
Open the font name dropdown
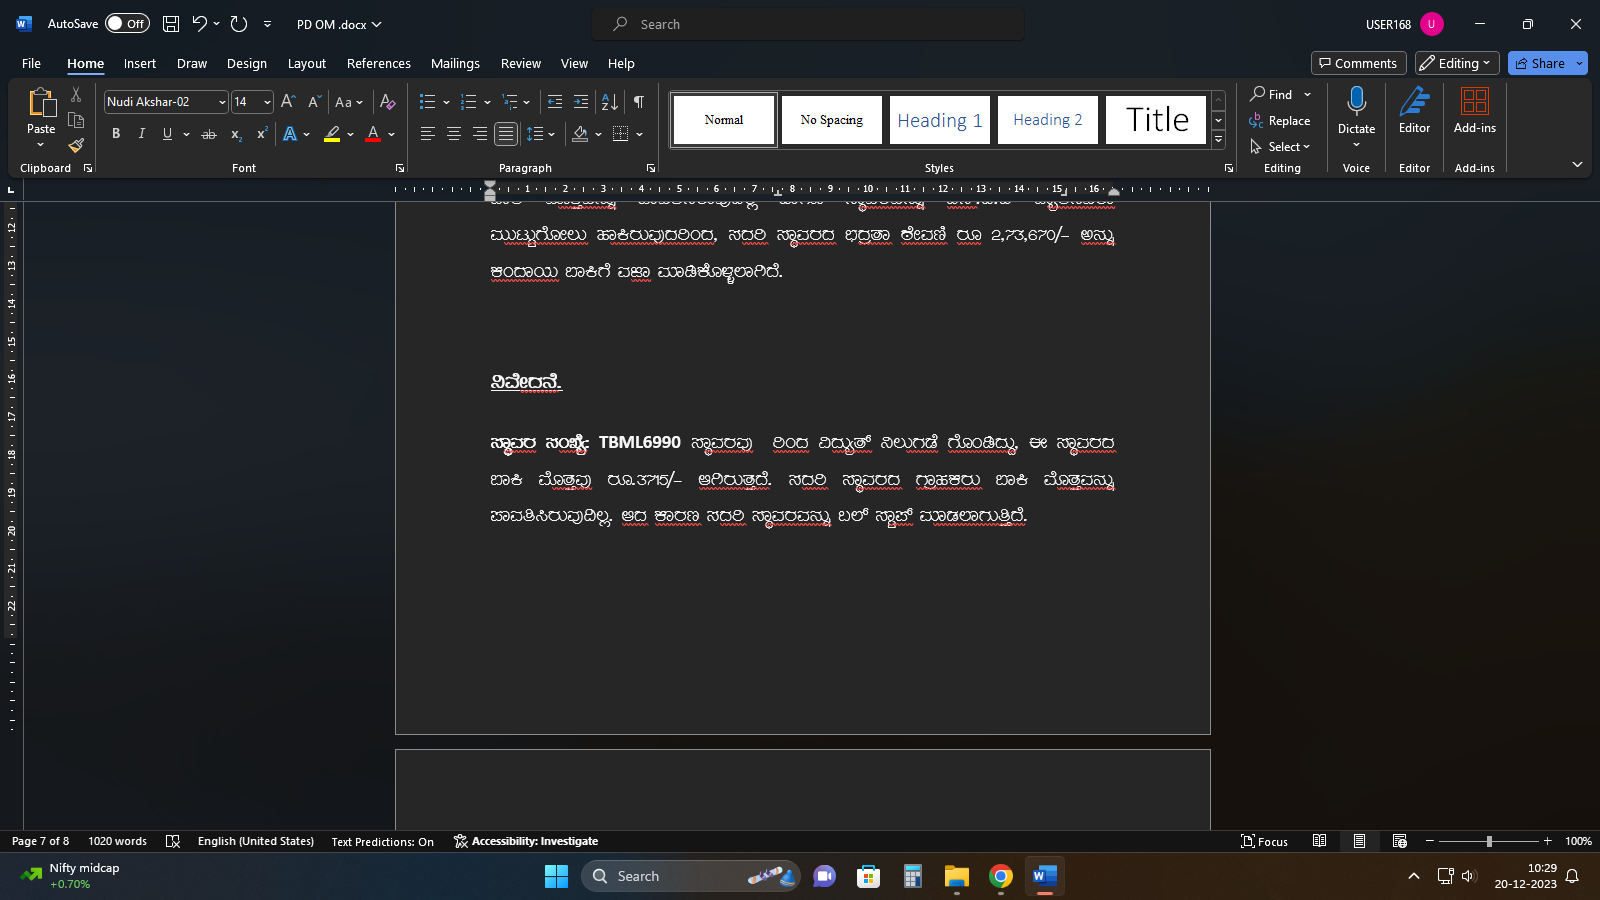click(222, 102)
